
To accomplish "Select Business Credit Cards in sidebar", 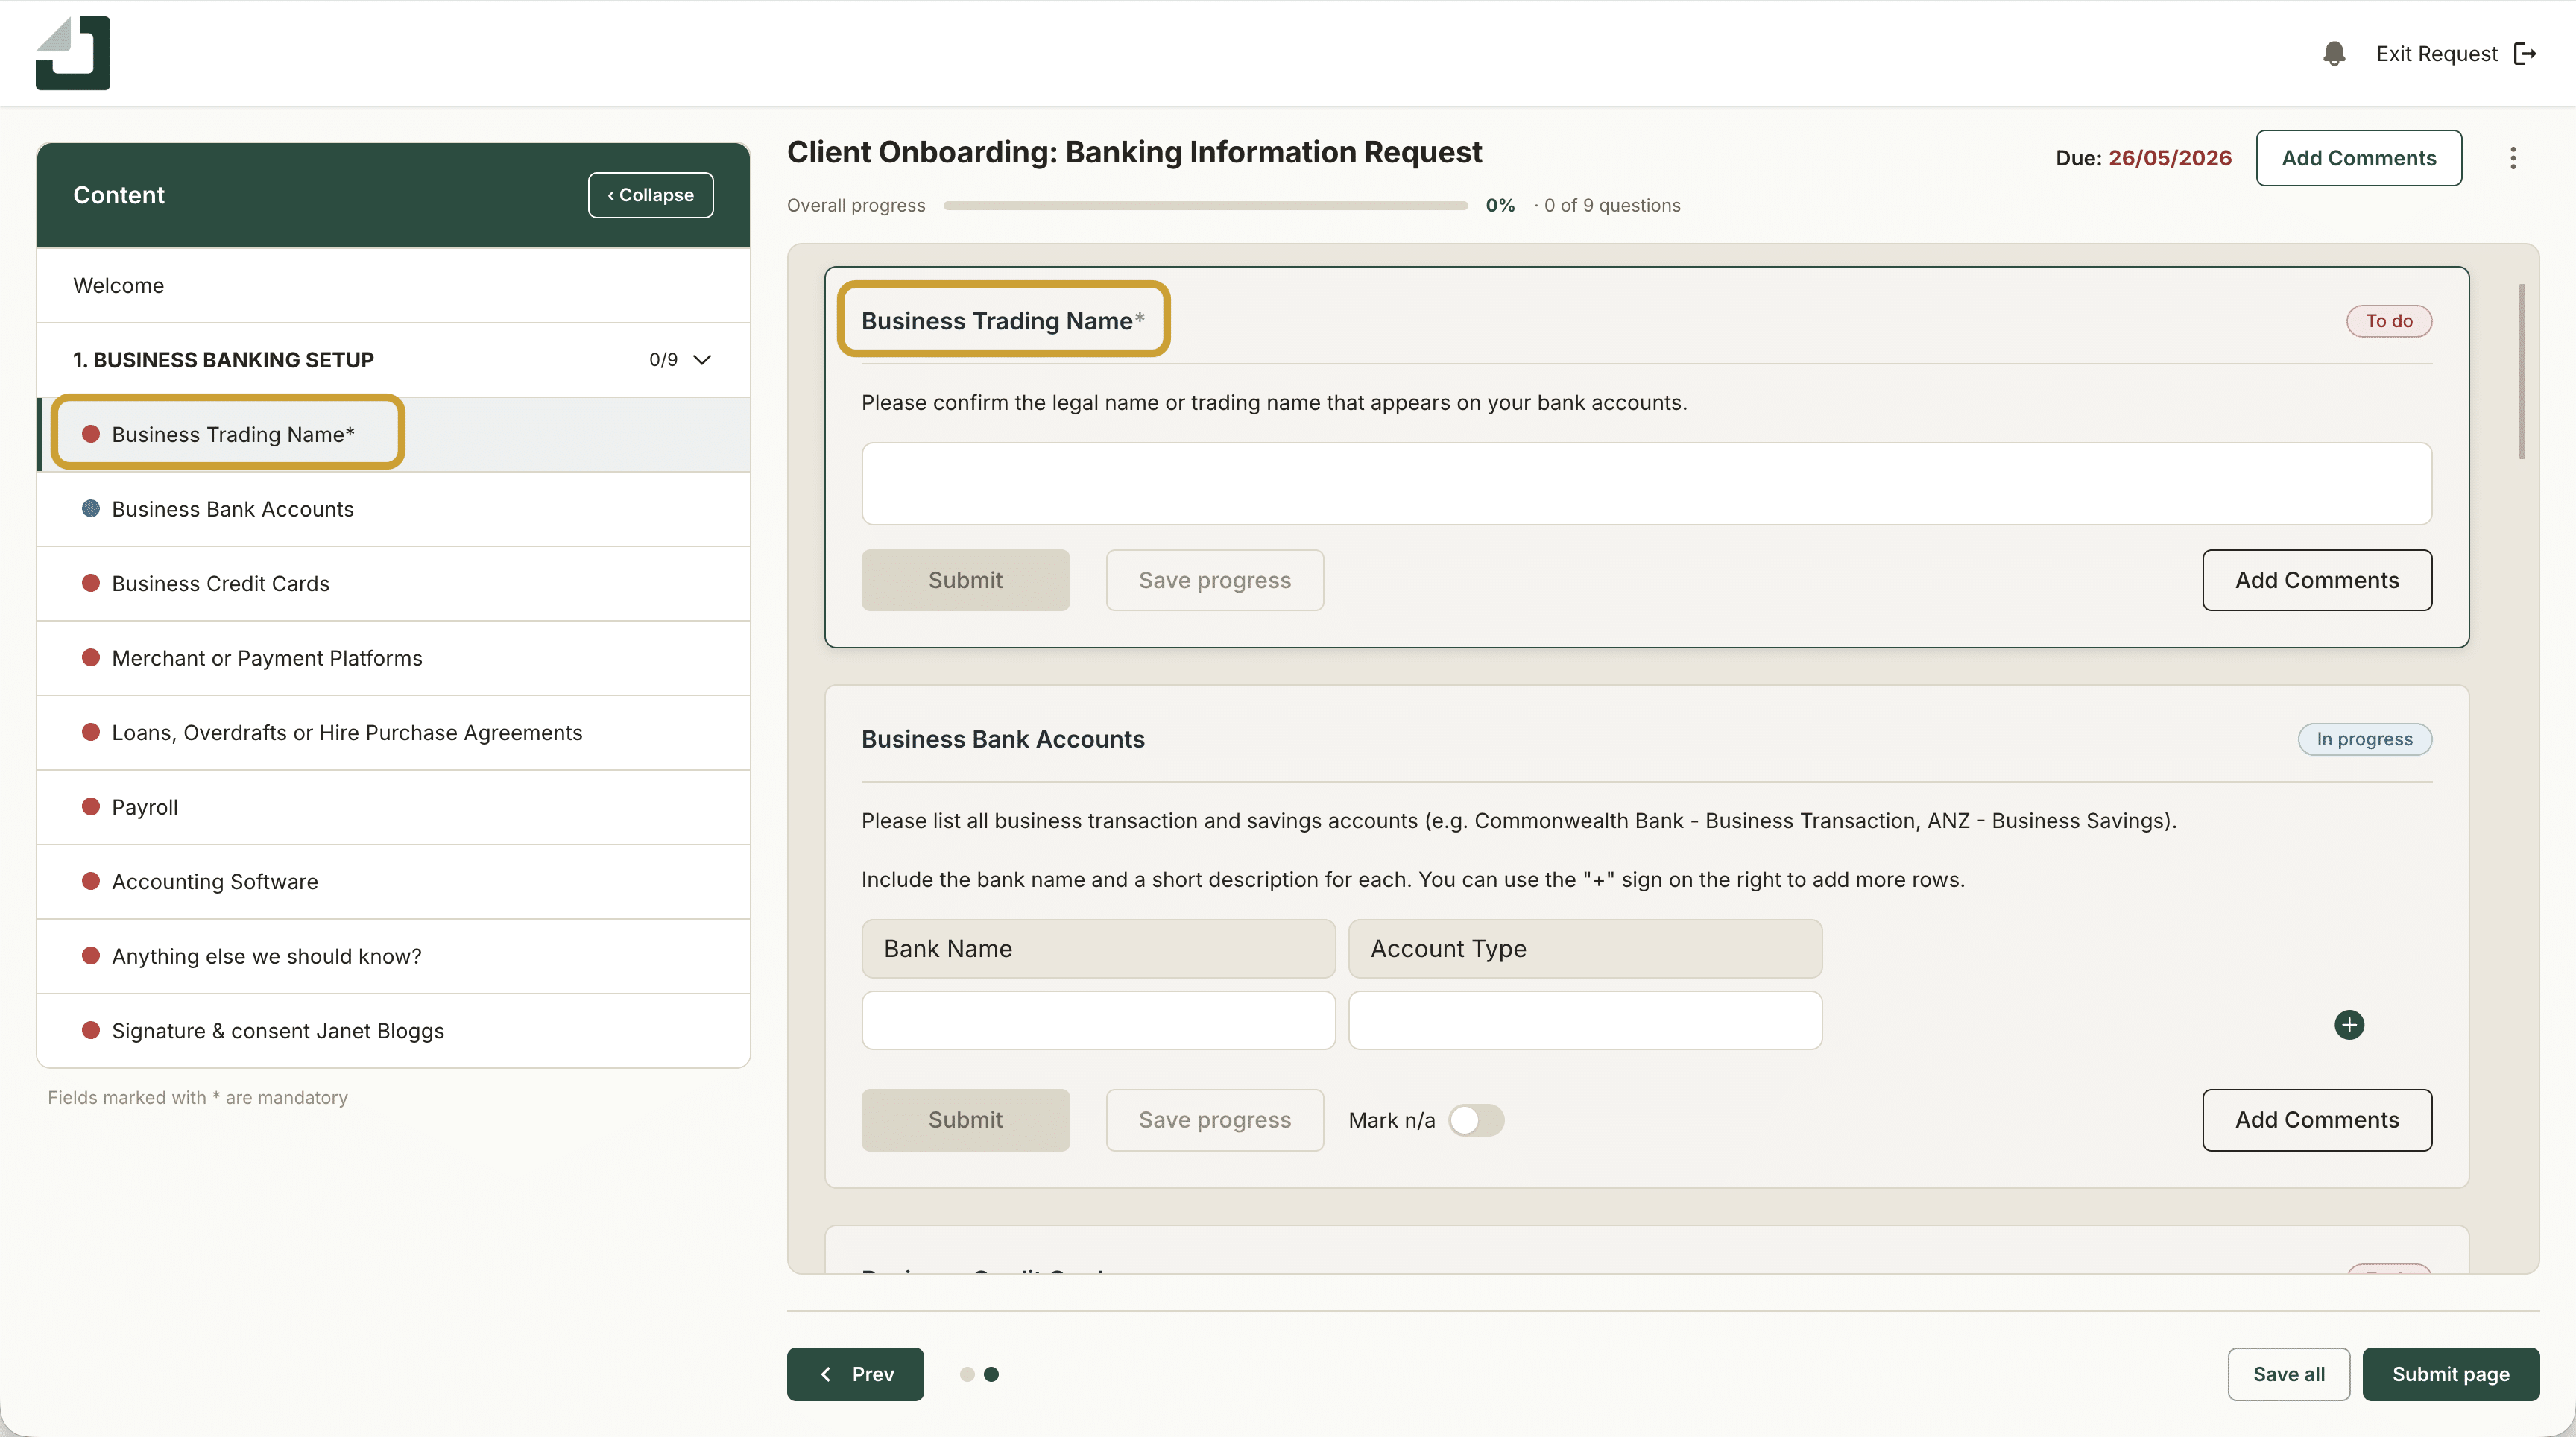I will coord(393,583).
